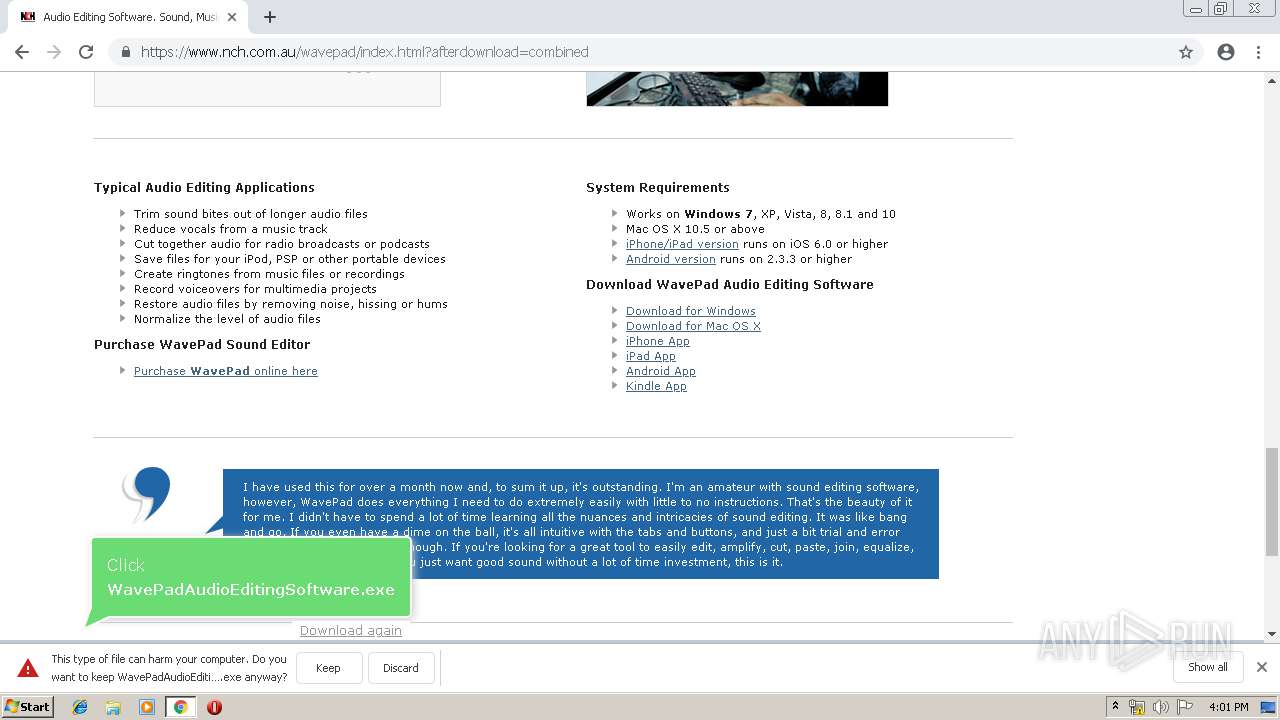Click the blue testimonial quote box
Screen dimensions: 1280x720
[581, 524]
